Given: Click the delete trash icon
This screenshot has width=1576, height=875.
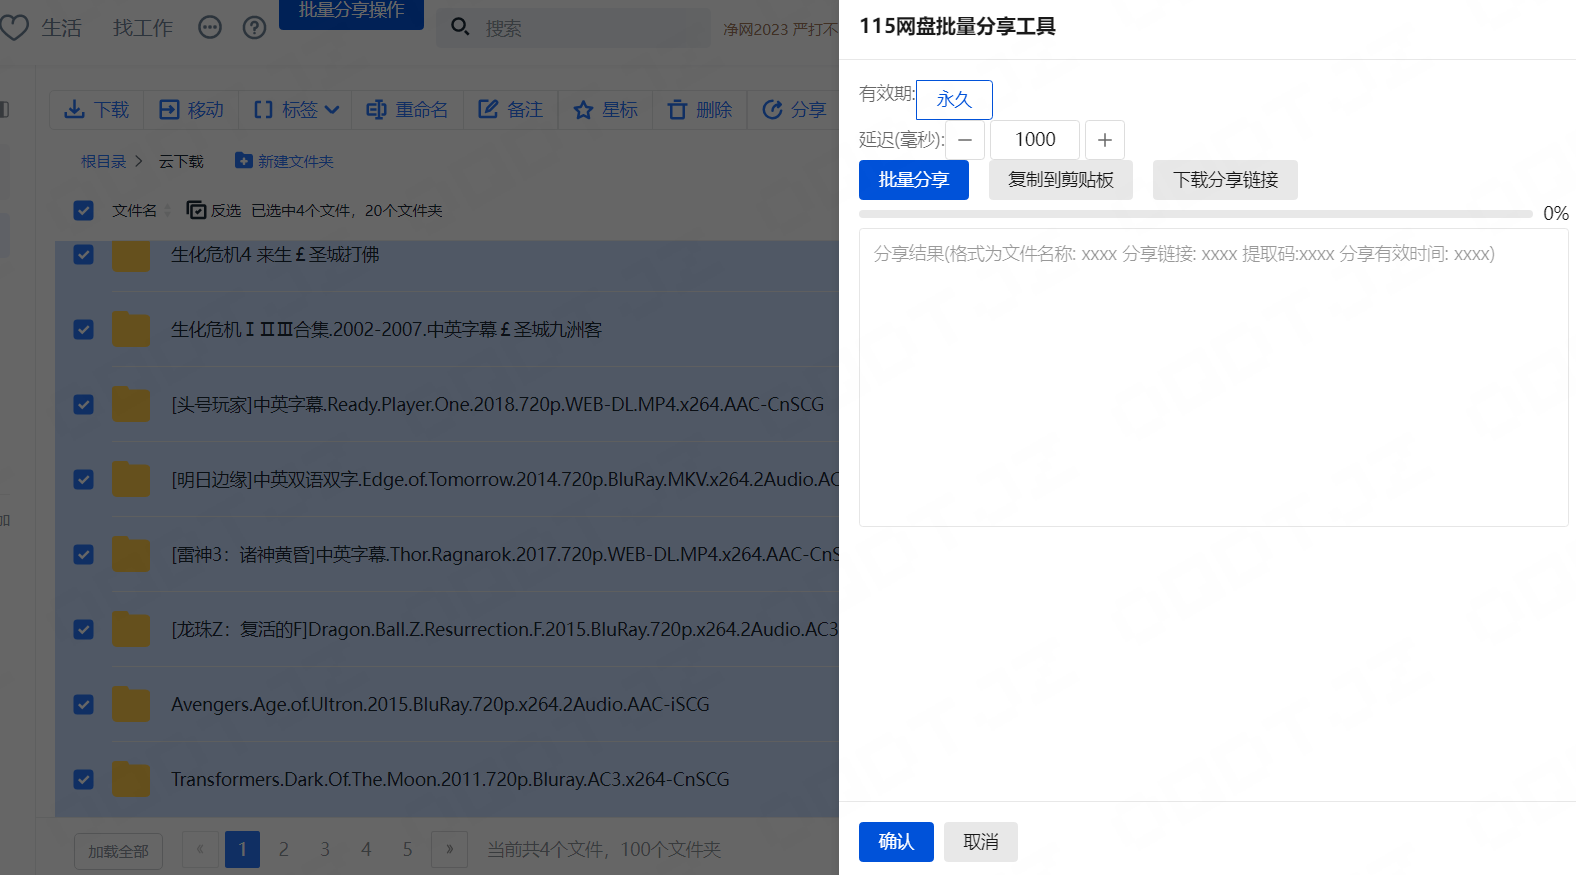Looking at the screenshot, I should tap(677, 110).
